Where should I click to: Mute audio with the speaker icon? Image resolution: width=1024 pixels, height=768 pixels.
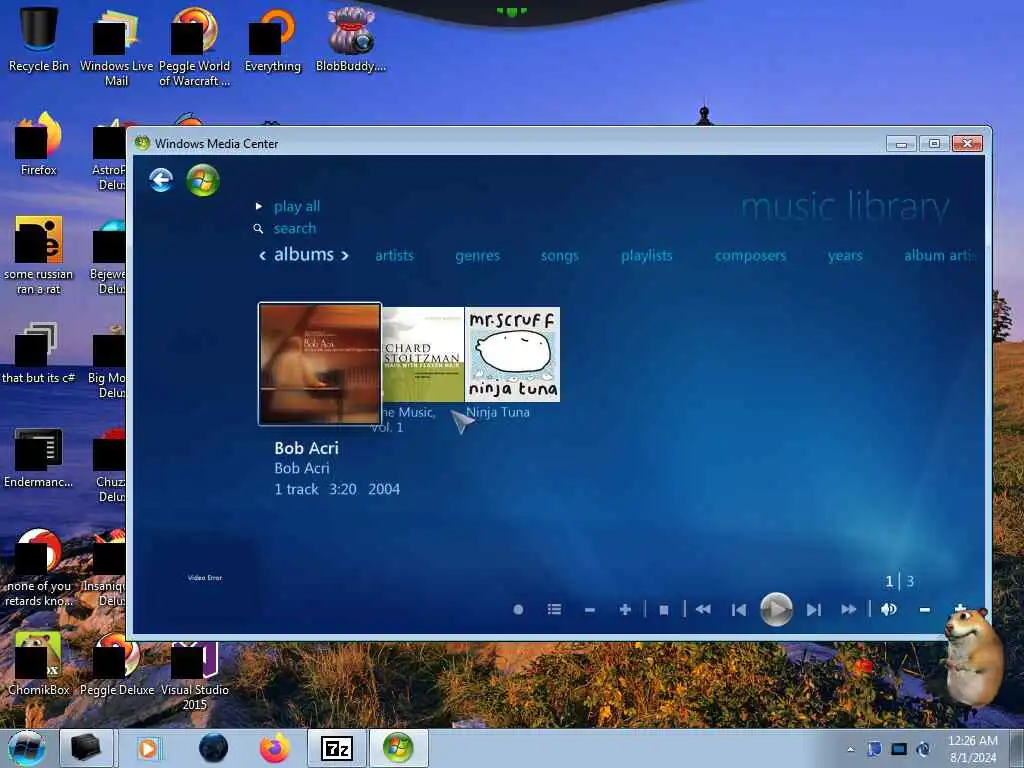coord(888,609)
